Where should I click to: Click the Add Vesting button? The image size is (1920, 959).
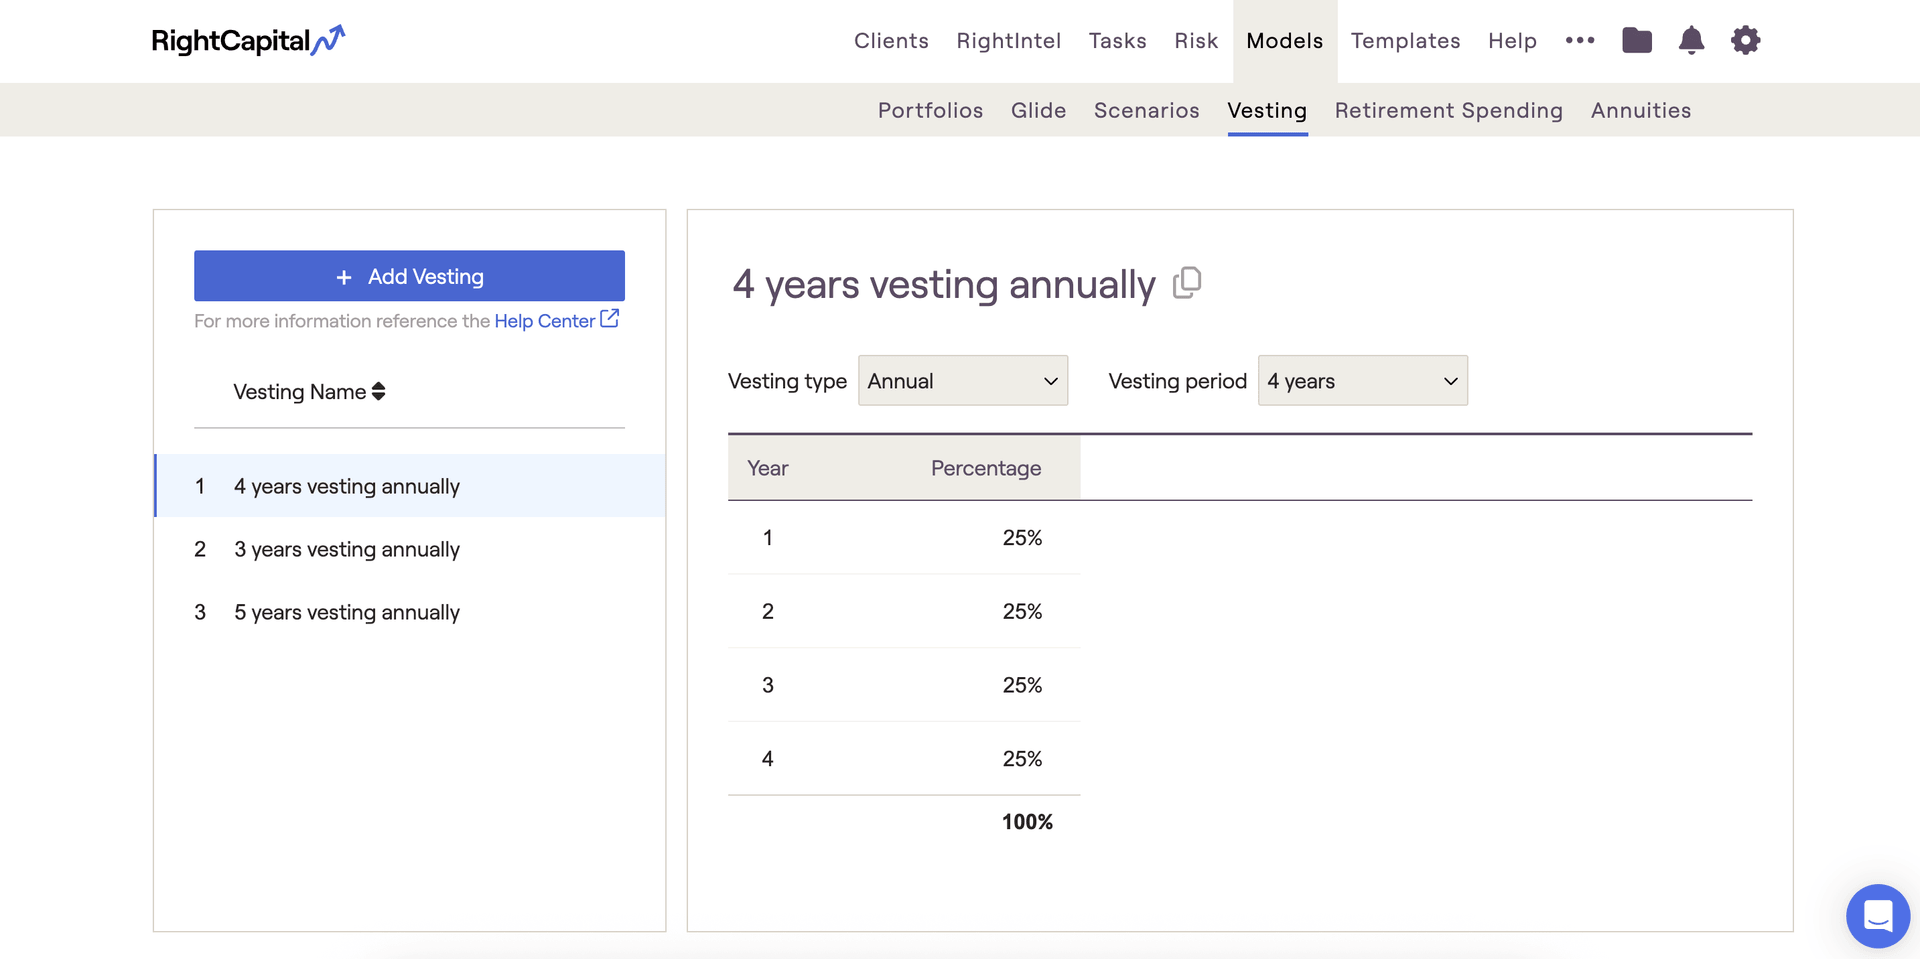[x=409, y=276]
